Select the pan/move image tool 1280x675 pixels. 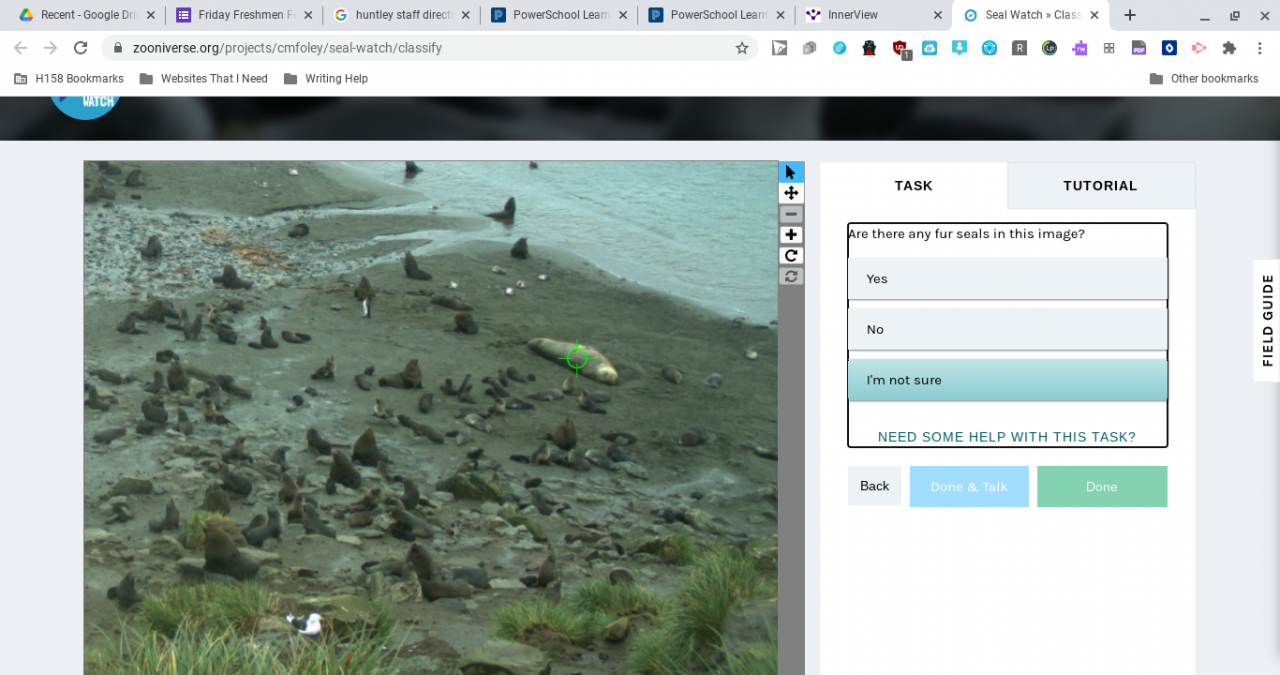(791, 193)
